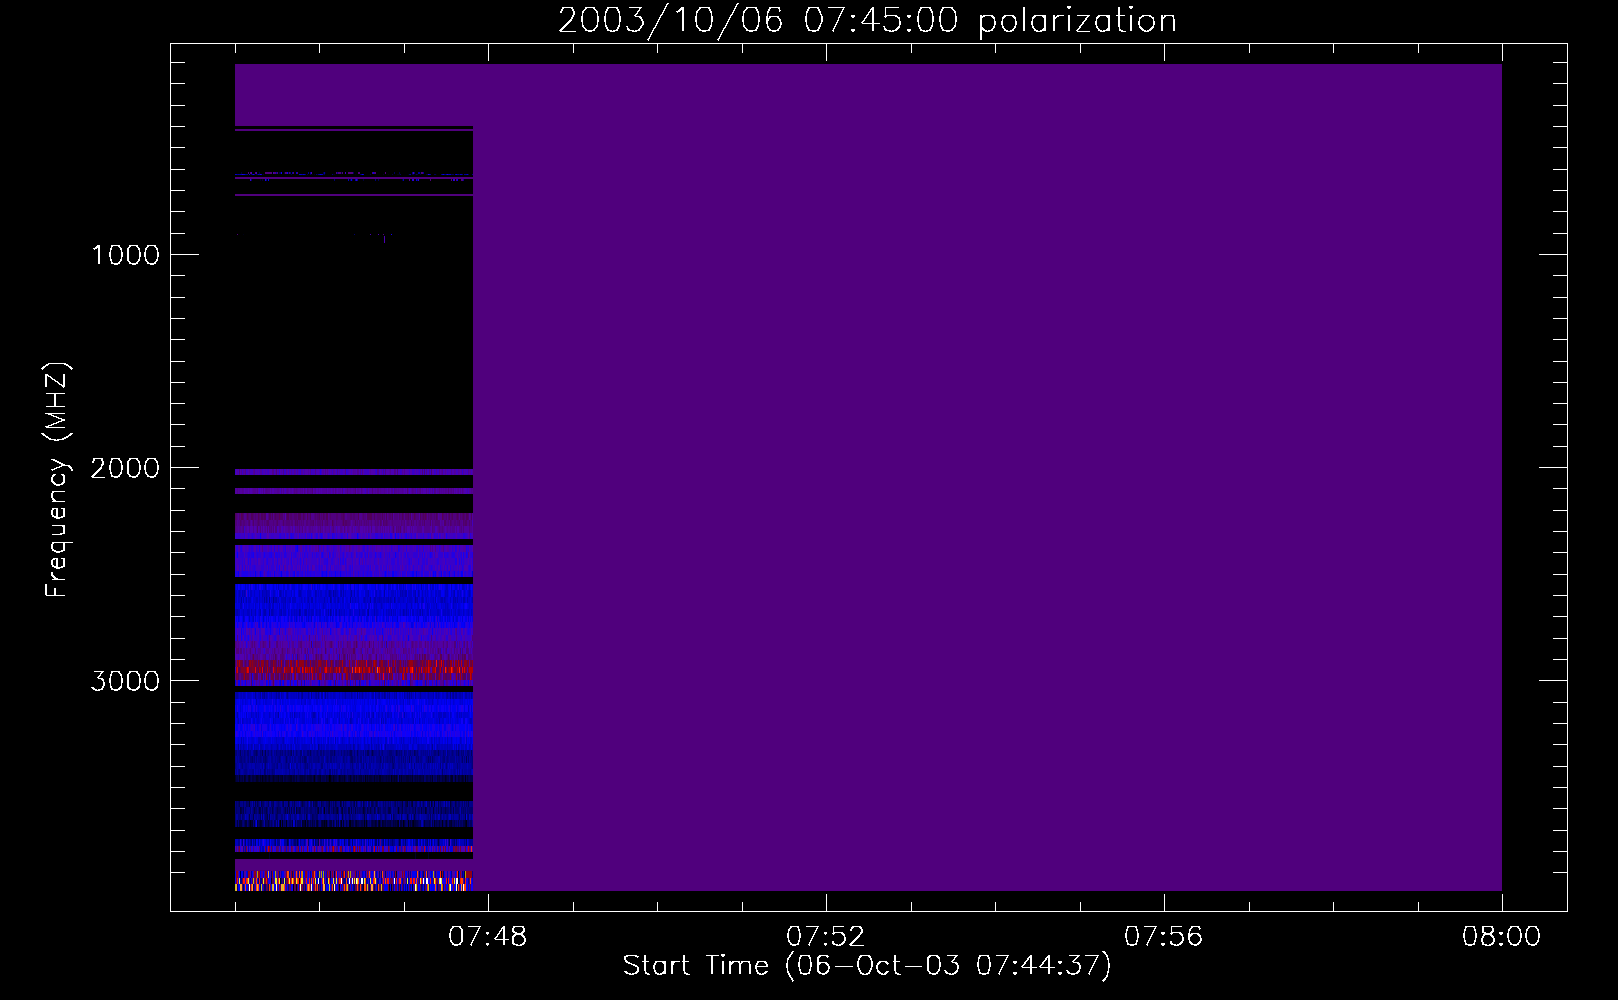Viewport: 1618px width, 1000px height.
Task: Select the 2000 frequency tick label
Action: (125, 468)
